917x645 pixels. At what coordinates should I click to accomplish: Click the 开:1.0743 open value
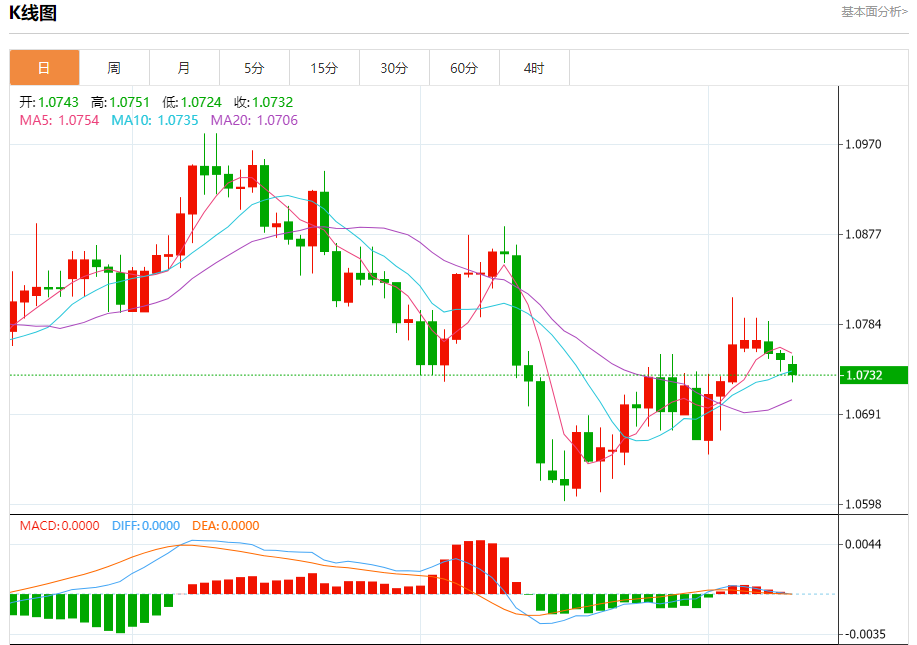(x=49, y=102)
